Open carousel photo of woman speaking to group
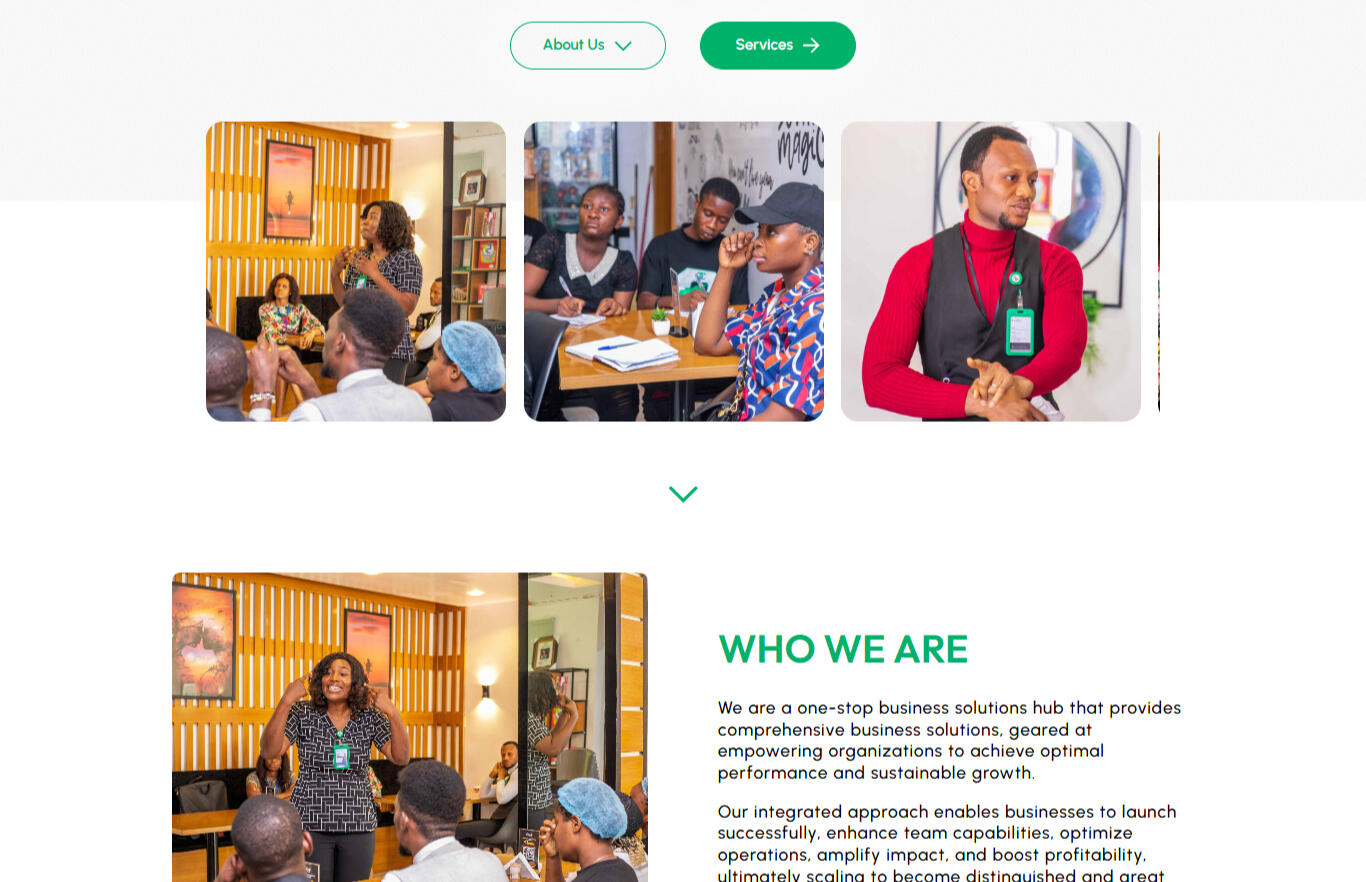The width and height of the screenshot is (1366, 882). (356, 271)
